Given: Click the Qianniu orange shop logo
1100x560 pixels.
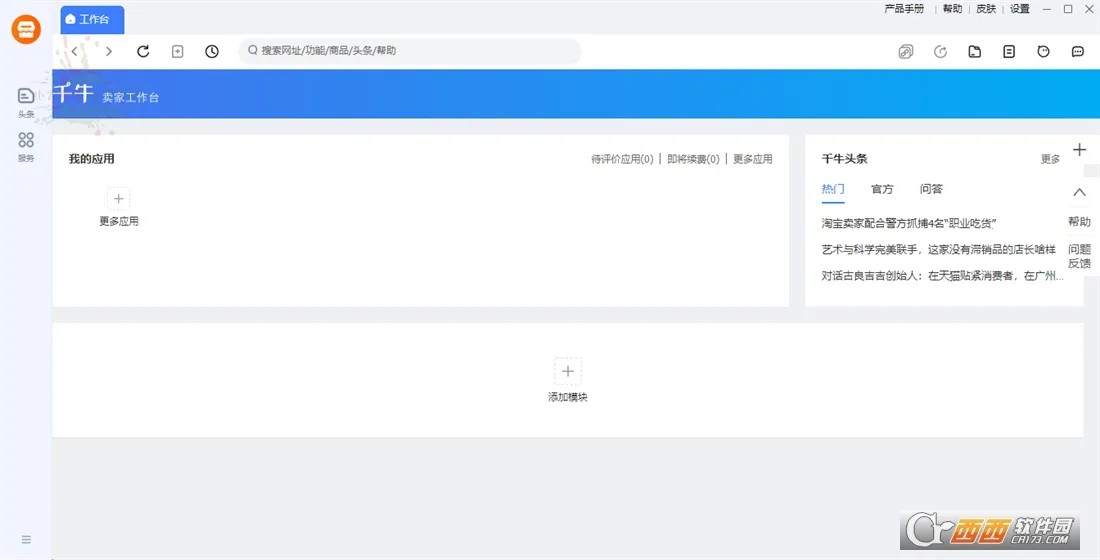Looking at the screenshot, I should coord(26,30).
